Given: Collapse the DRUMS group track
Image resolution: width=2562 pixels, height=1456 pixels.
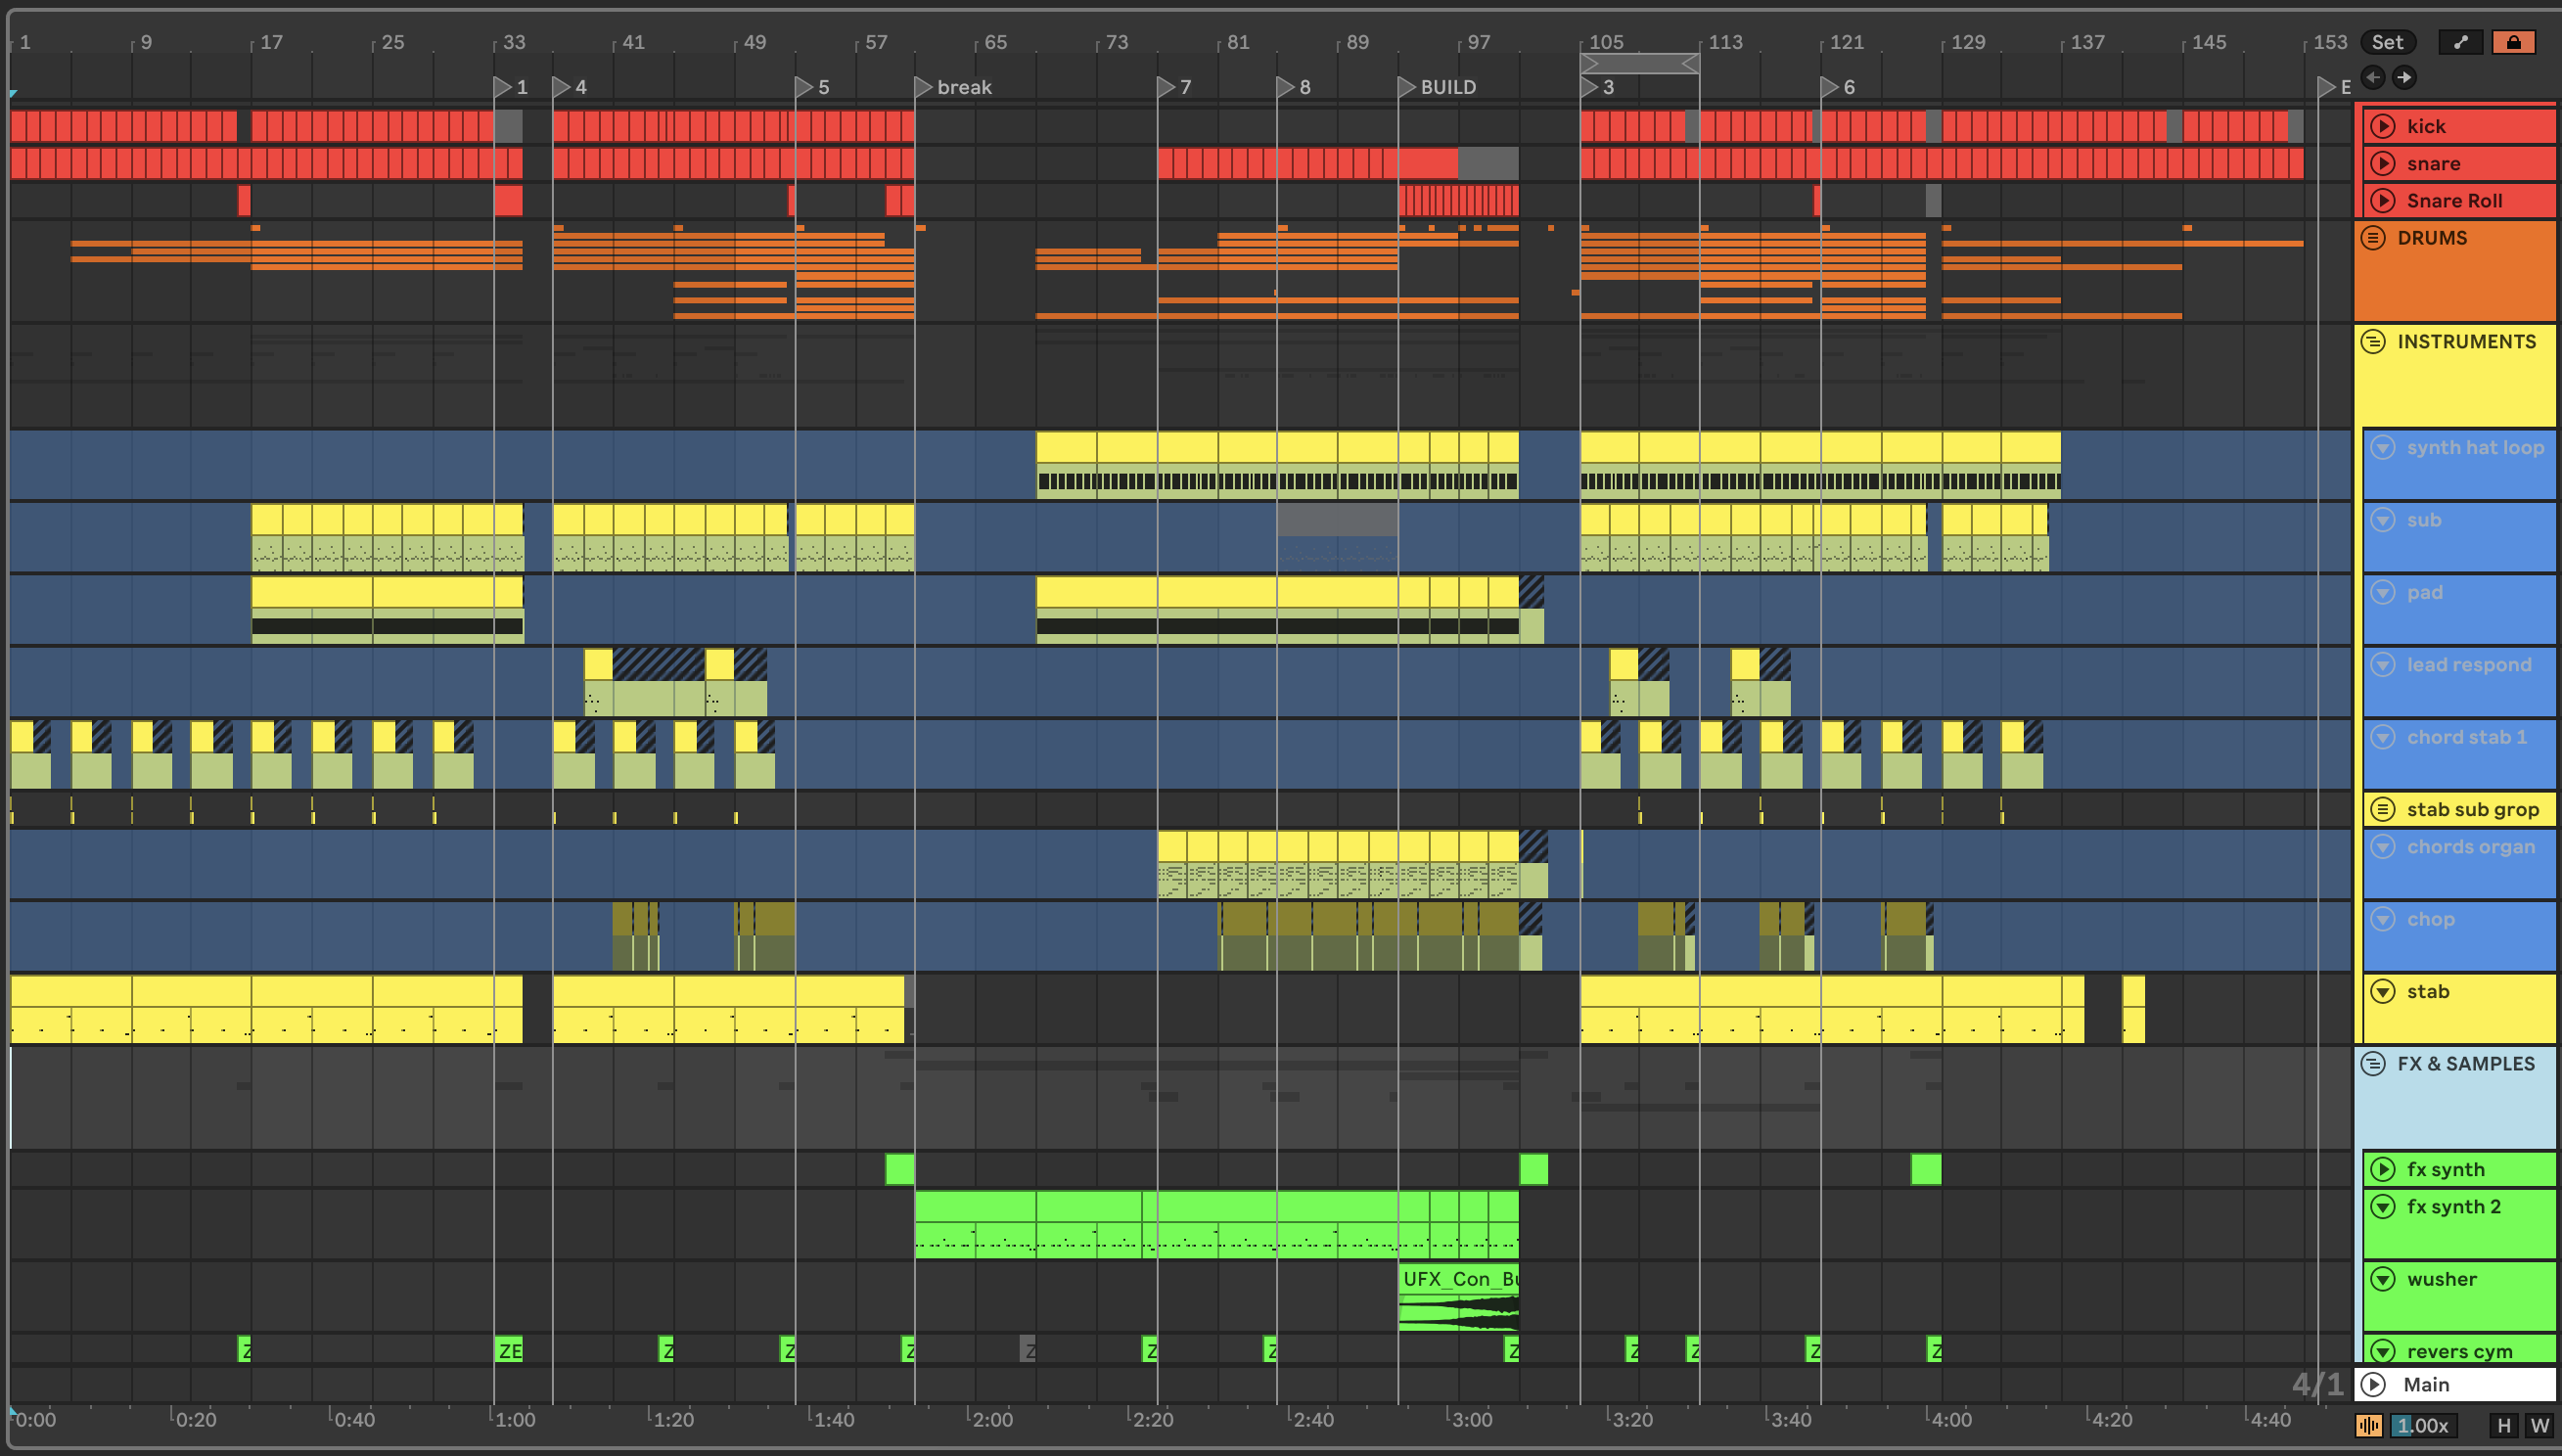Looking at the screenshot, I should pos(2373,238).
